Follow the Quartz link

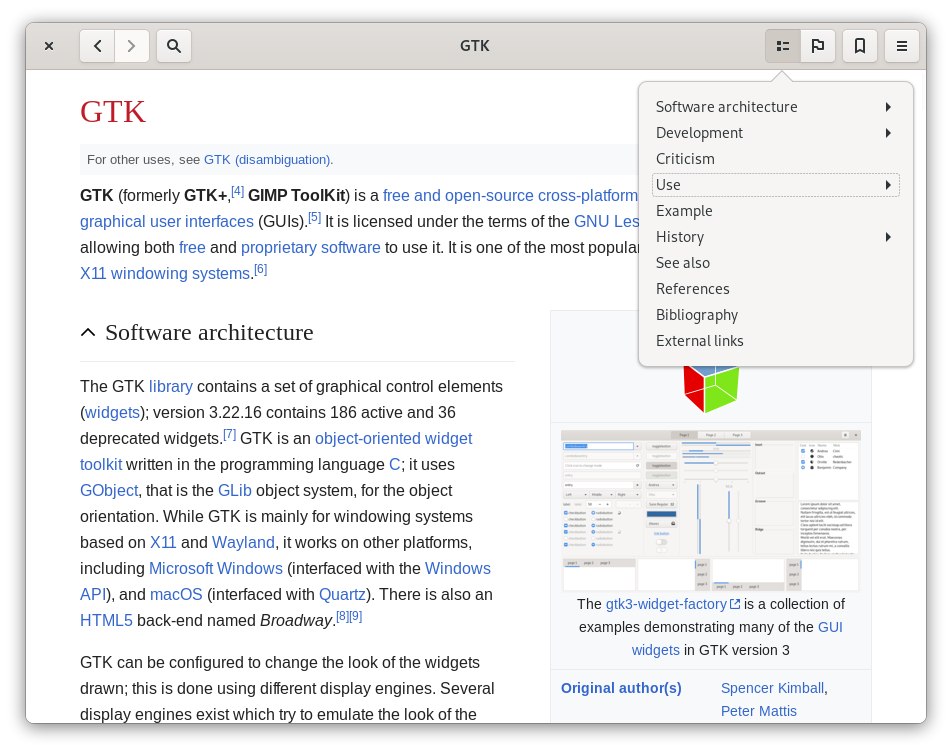point(342,595)
